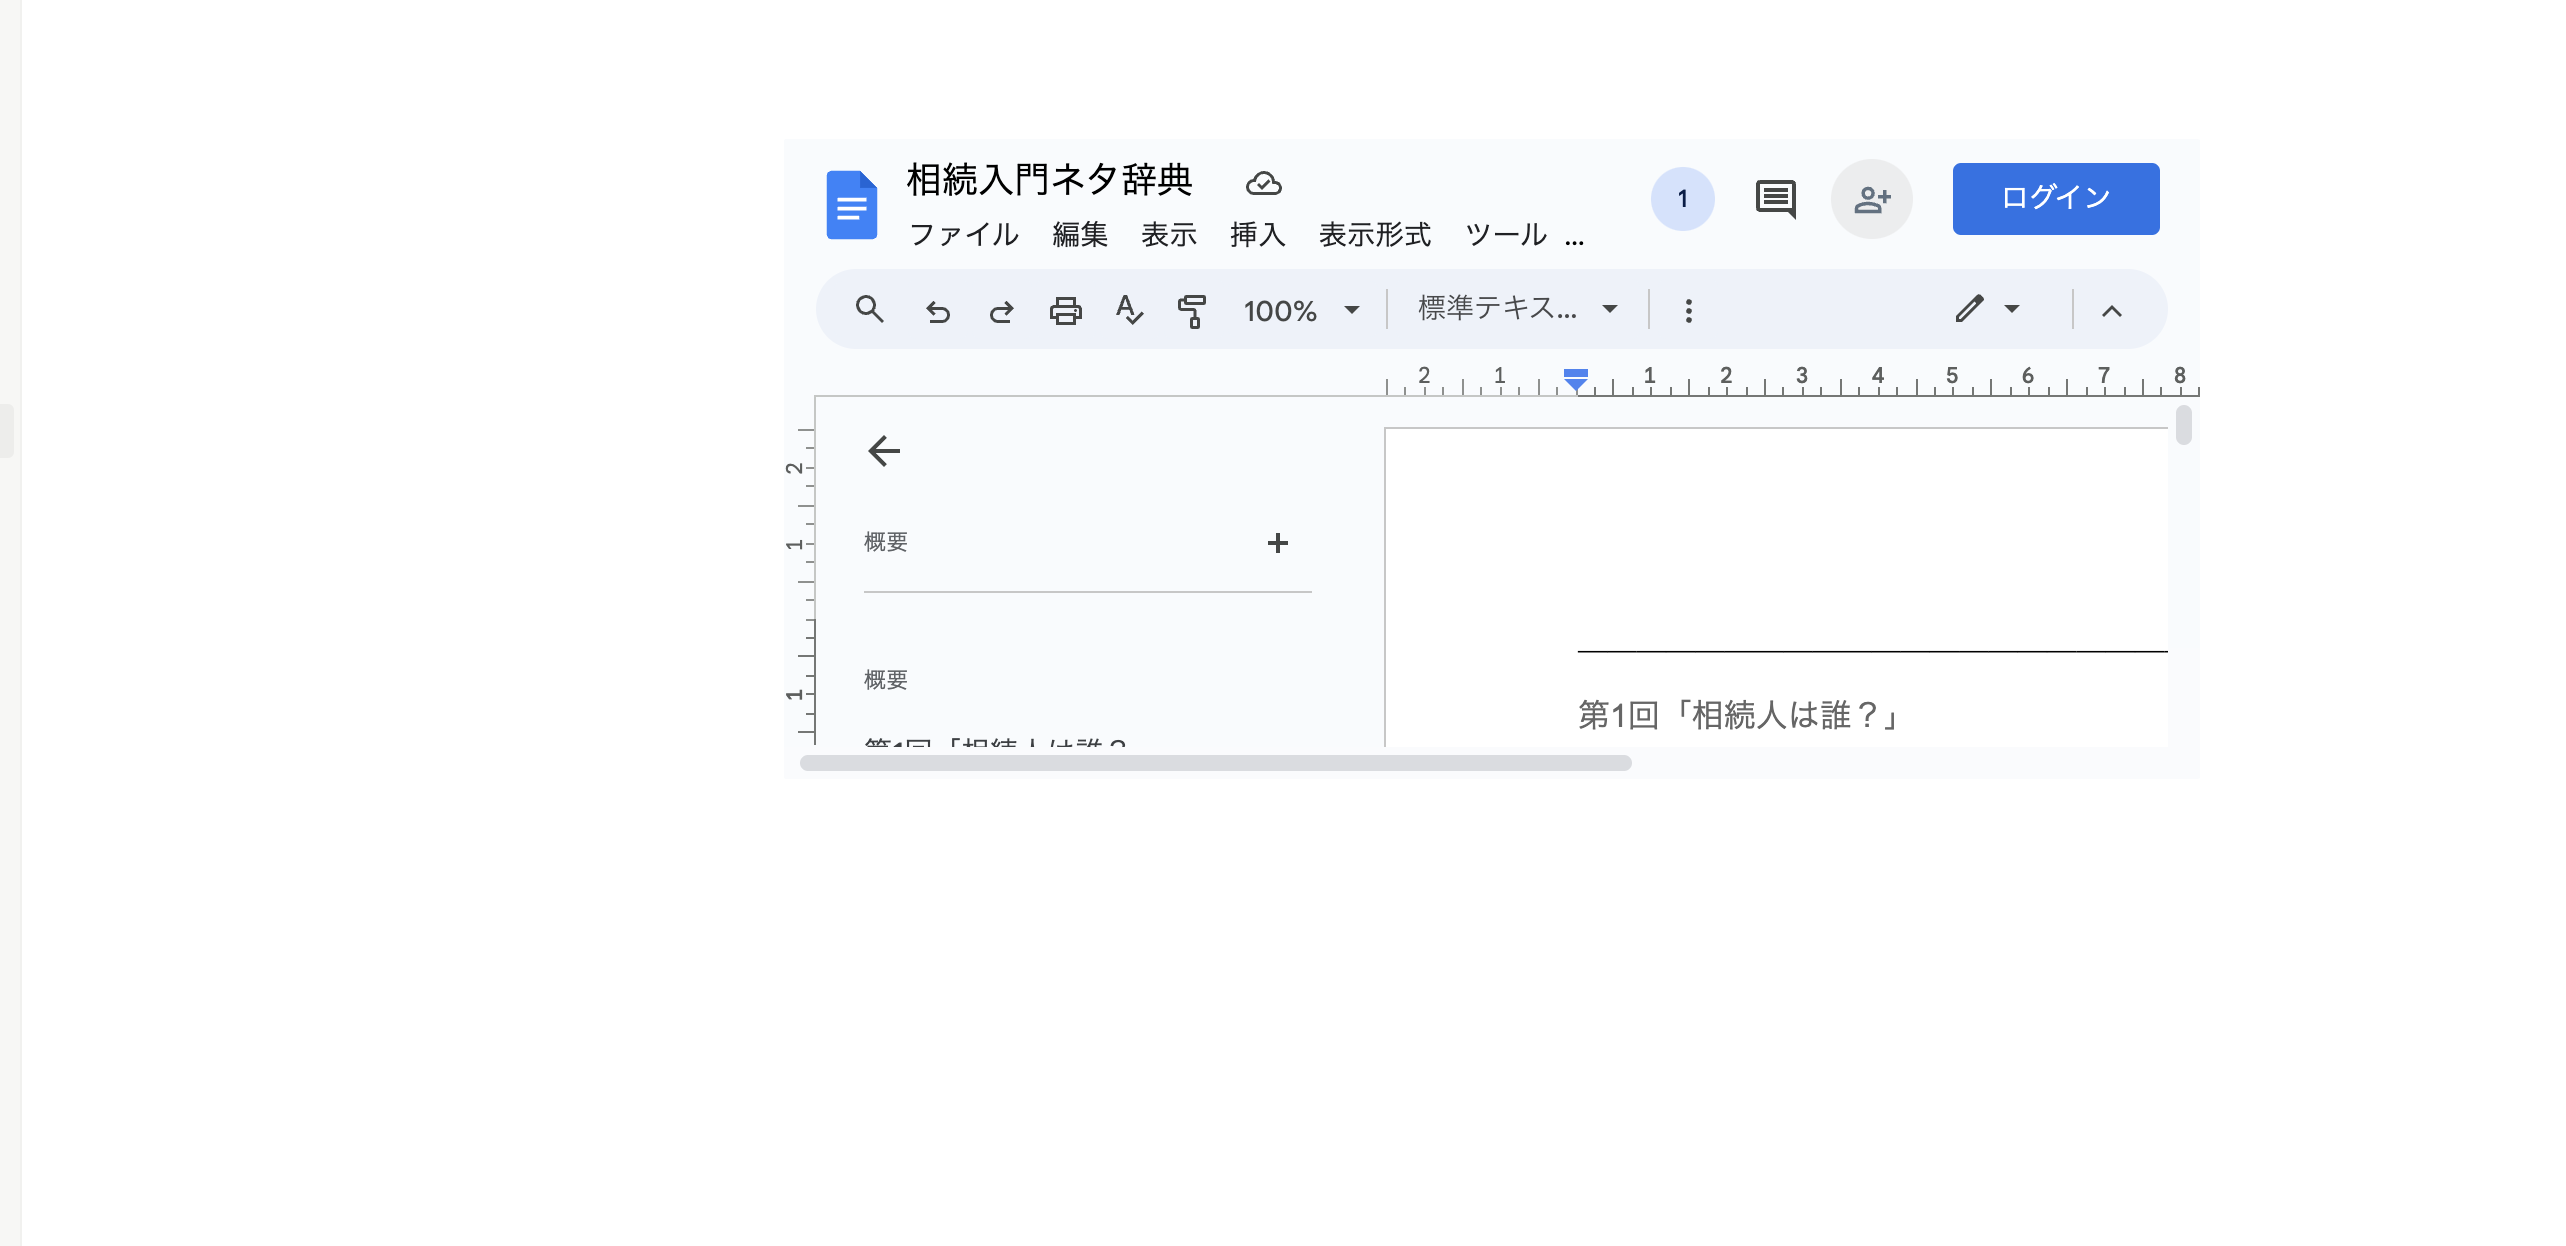Open the comment history icon
This screenshot has height=1246, width=2566.
click(x=1775, y=199)
